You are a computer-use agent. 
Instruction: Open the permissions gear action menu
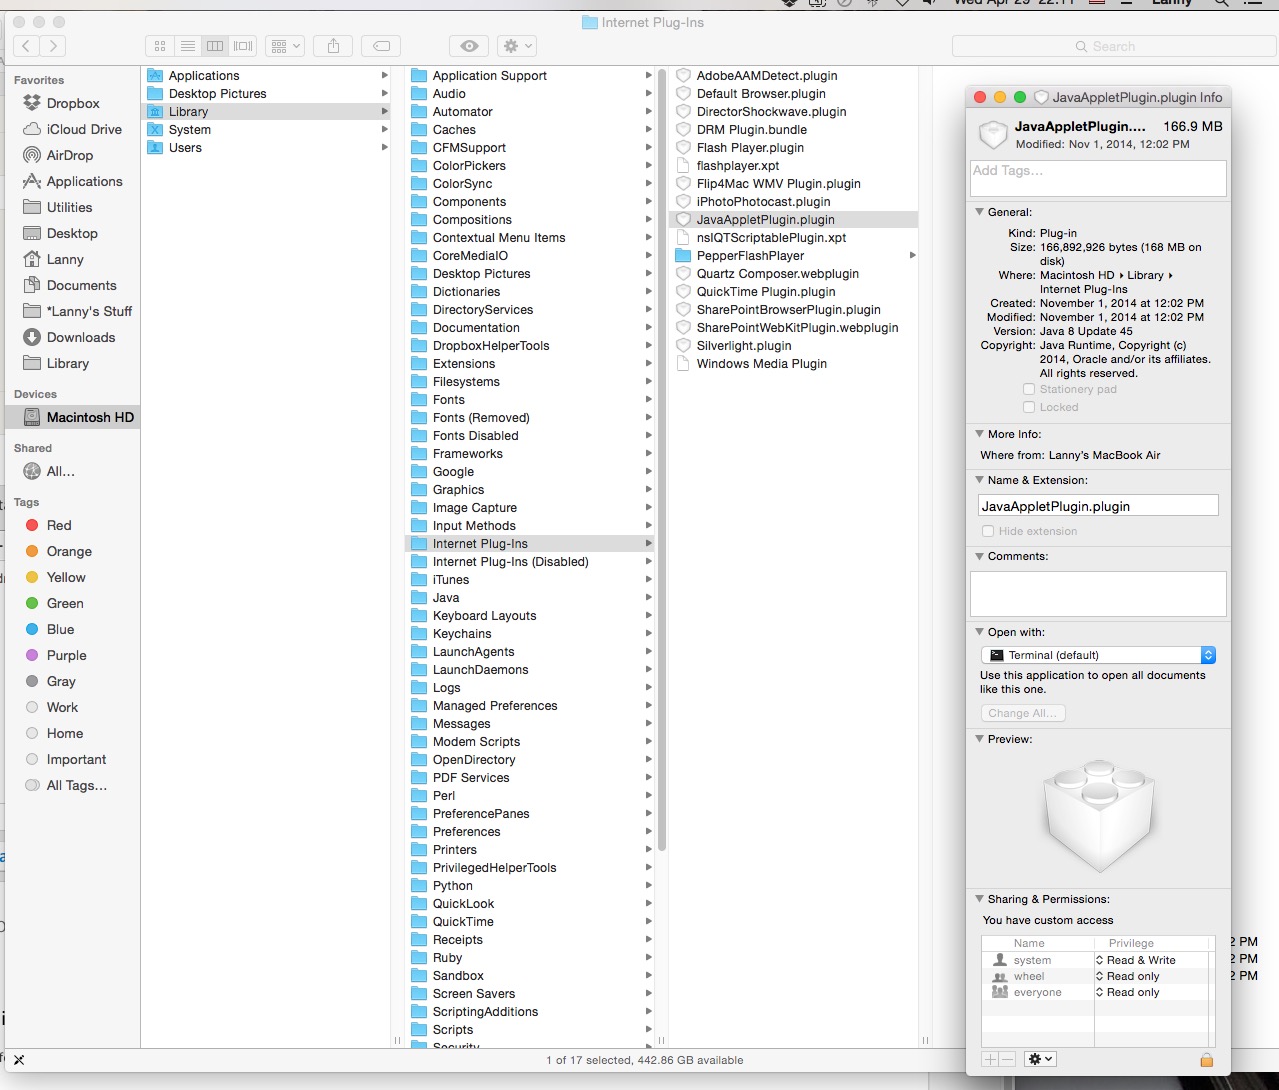point(1041,1059)
